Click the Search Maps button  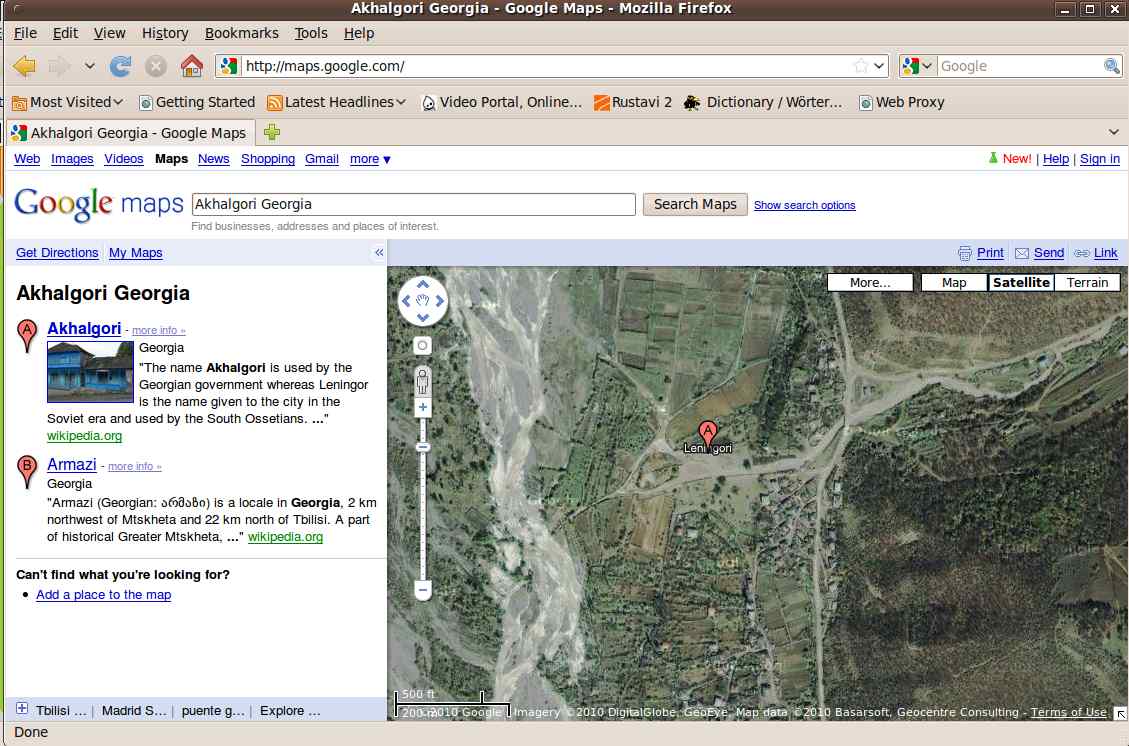(695, 205)
